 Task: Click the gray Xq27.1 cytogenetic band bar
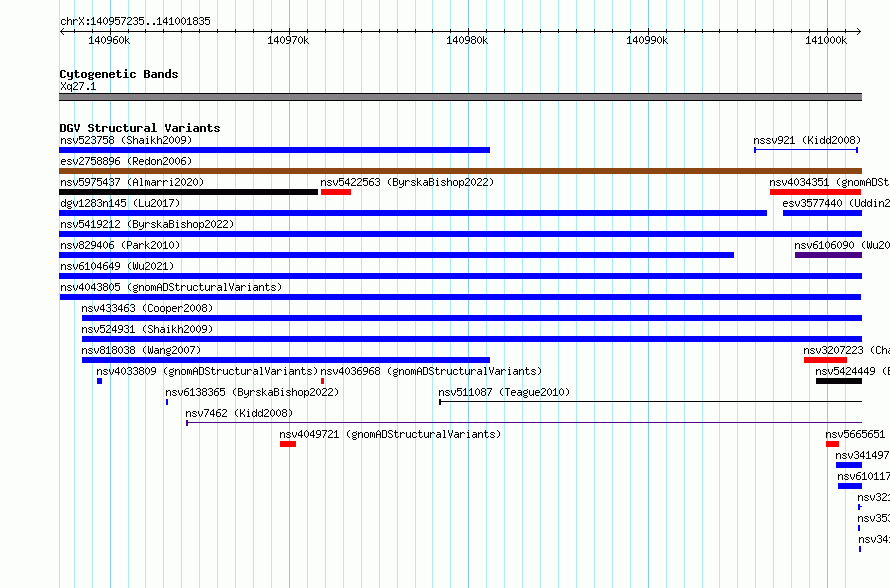click(460, 97)
